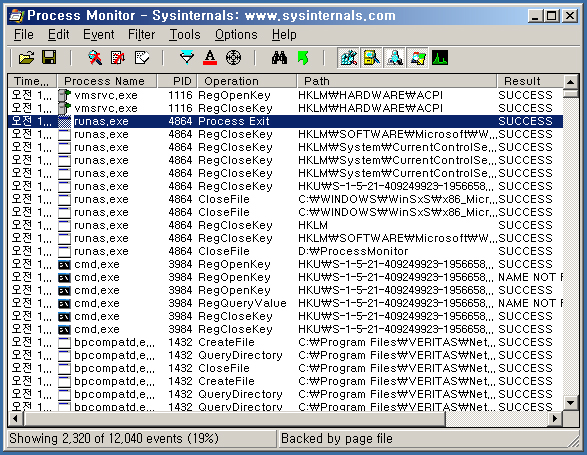587x455 pixels.
Task: Click the target crosshair Include Process icon
Action: (233, 58)
